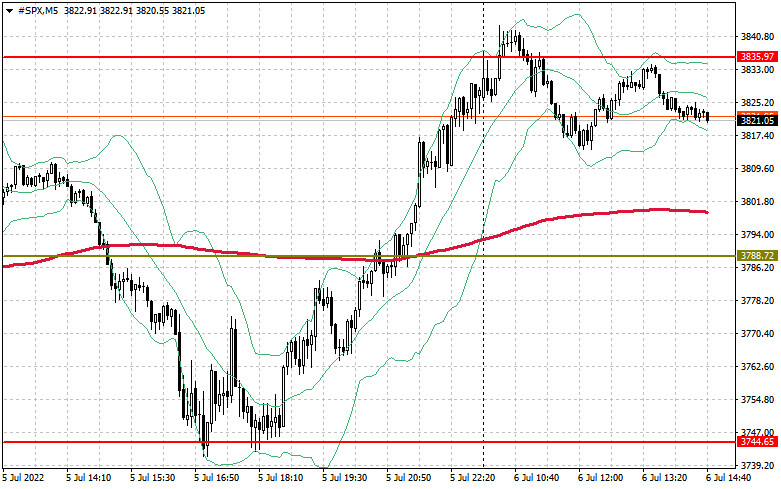The height and width of the screenshot is (489, 781).
Task: Click the 3794.00 price axis label
Action: [x=757, y=235]
